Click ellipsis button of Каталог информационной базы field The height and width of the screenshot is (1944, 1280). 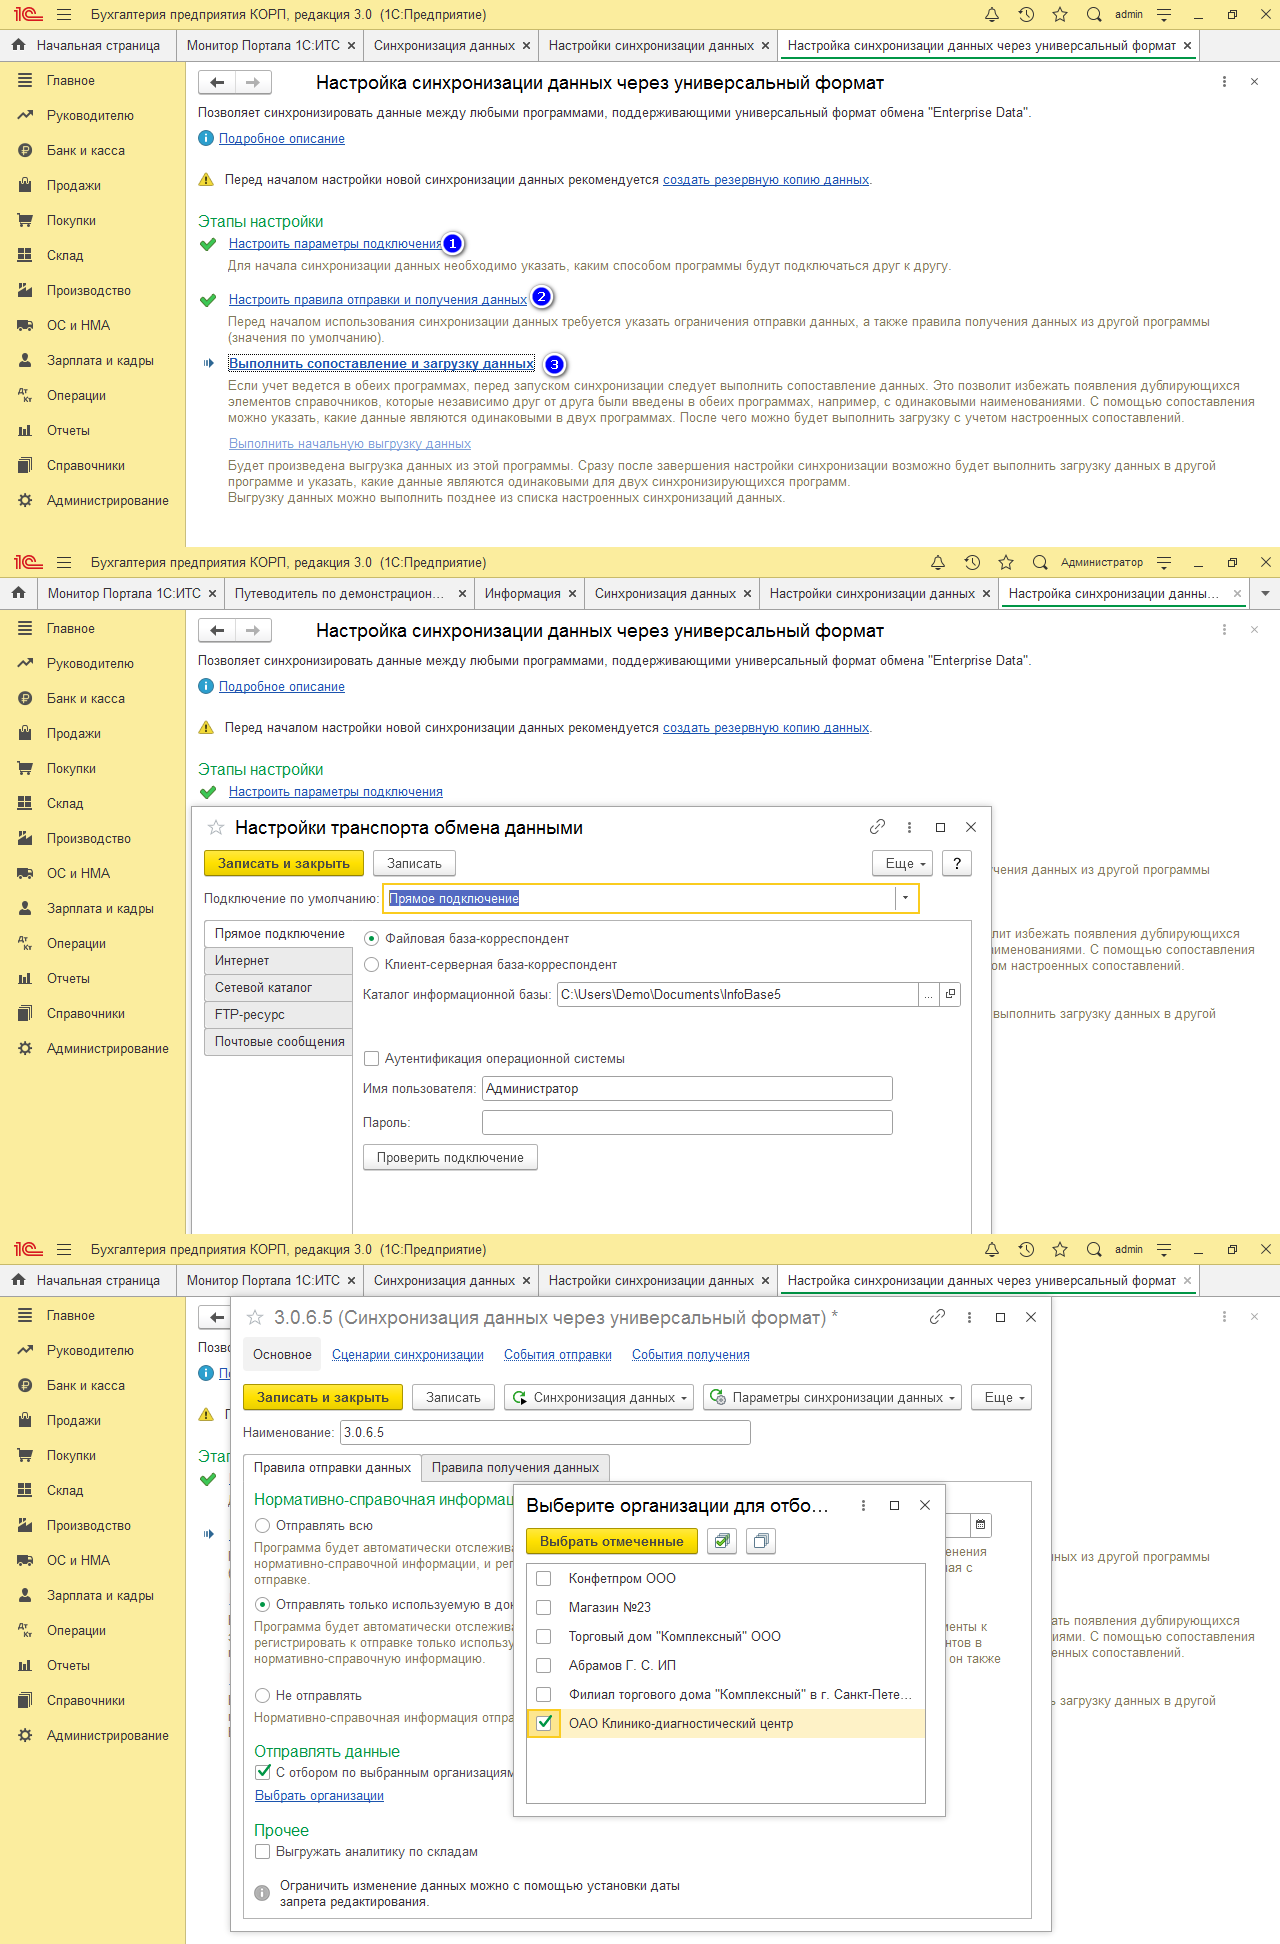[x=929, y=995]
